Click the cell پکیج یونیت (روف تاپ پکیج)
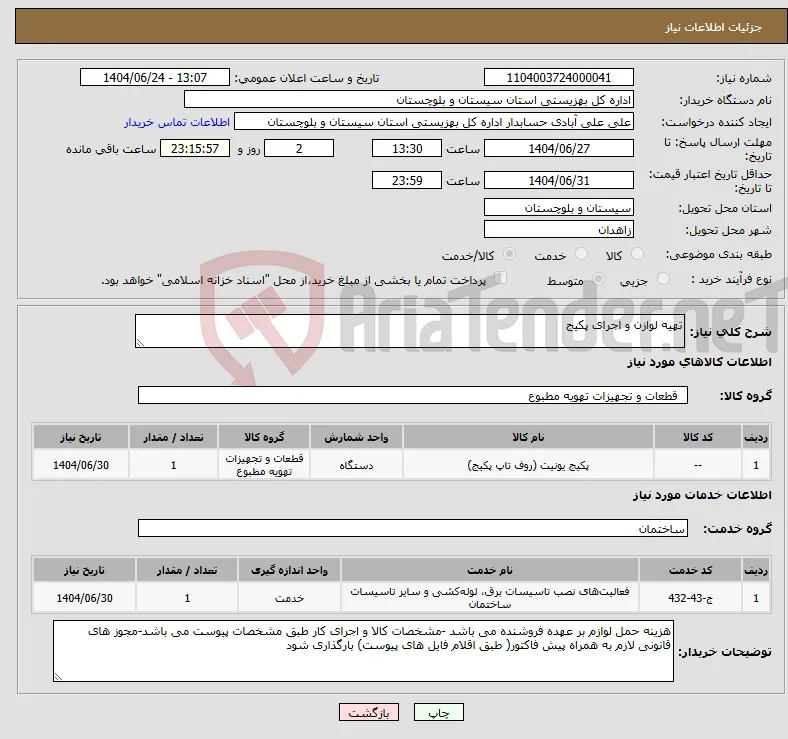Viewport: 788px width, 739px height. click(528, 466)
